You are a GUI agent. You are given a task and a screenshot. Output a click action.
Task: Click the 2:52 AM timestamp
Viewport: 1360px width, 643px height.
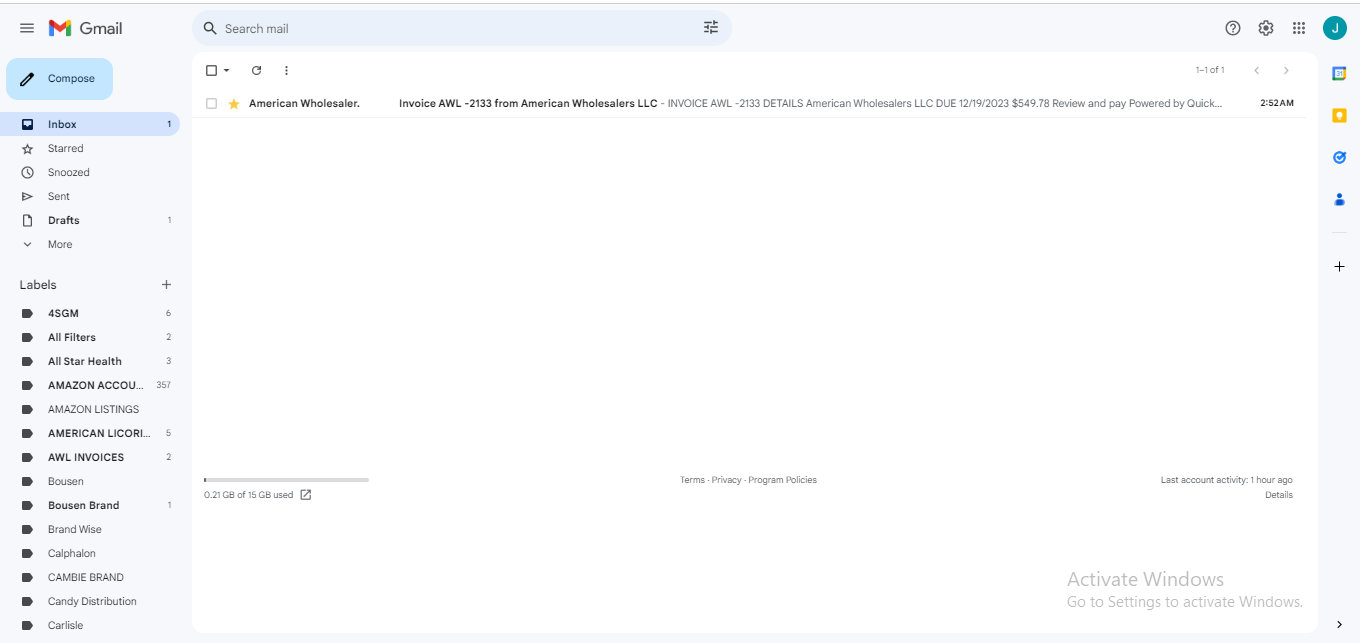(1277, 103)
